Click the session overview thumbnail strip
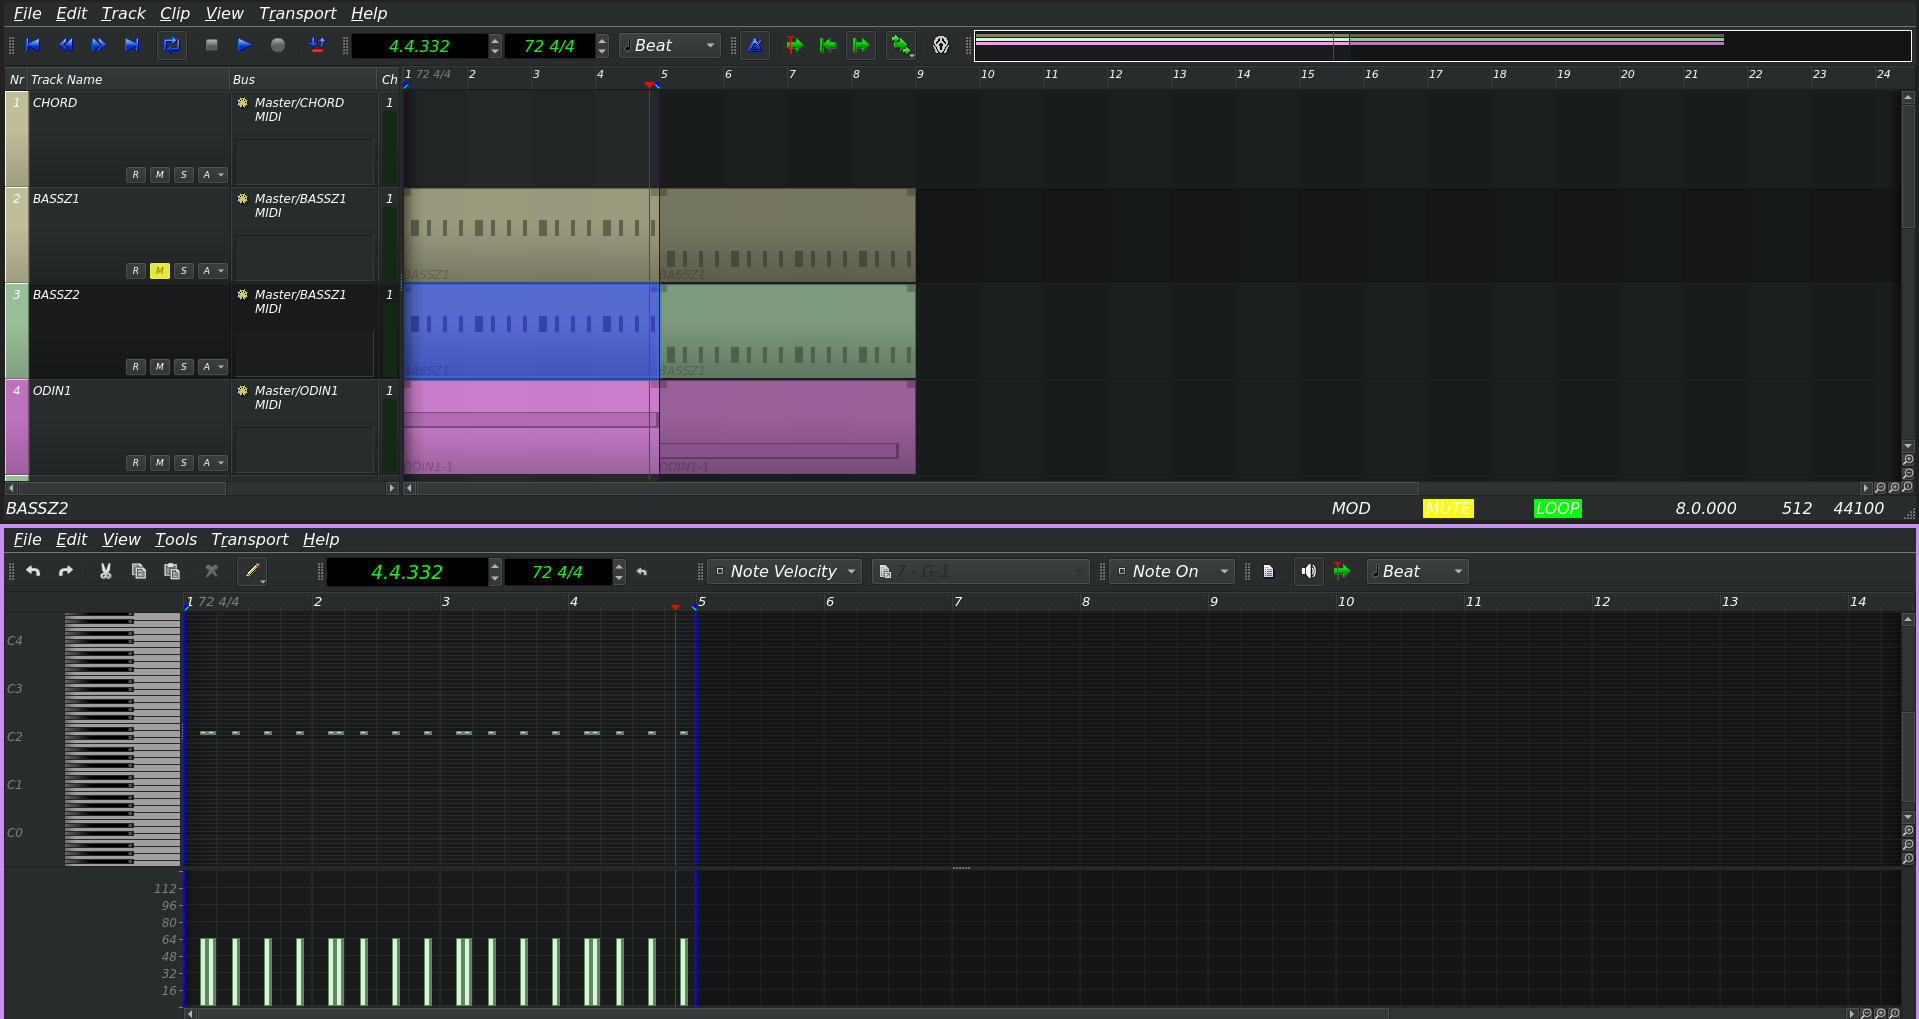The image size is (1919, 1019). 1442,46
